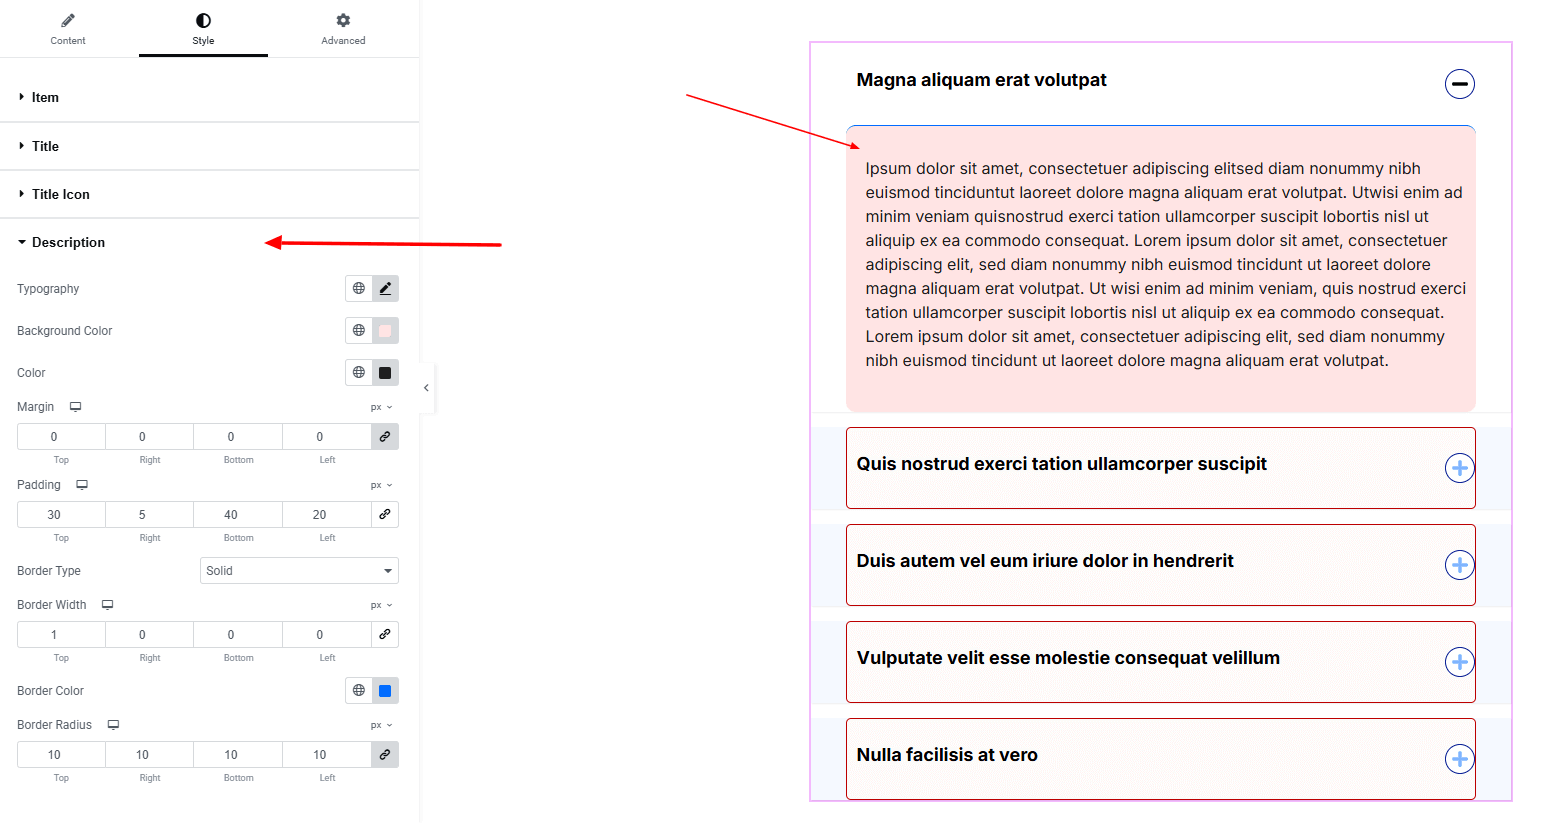This screenshot has height=823, width=1566.
Task: Collapse the Description section
Action: pos(67,243)
